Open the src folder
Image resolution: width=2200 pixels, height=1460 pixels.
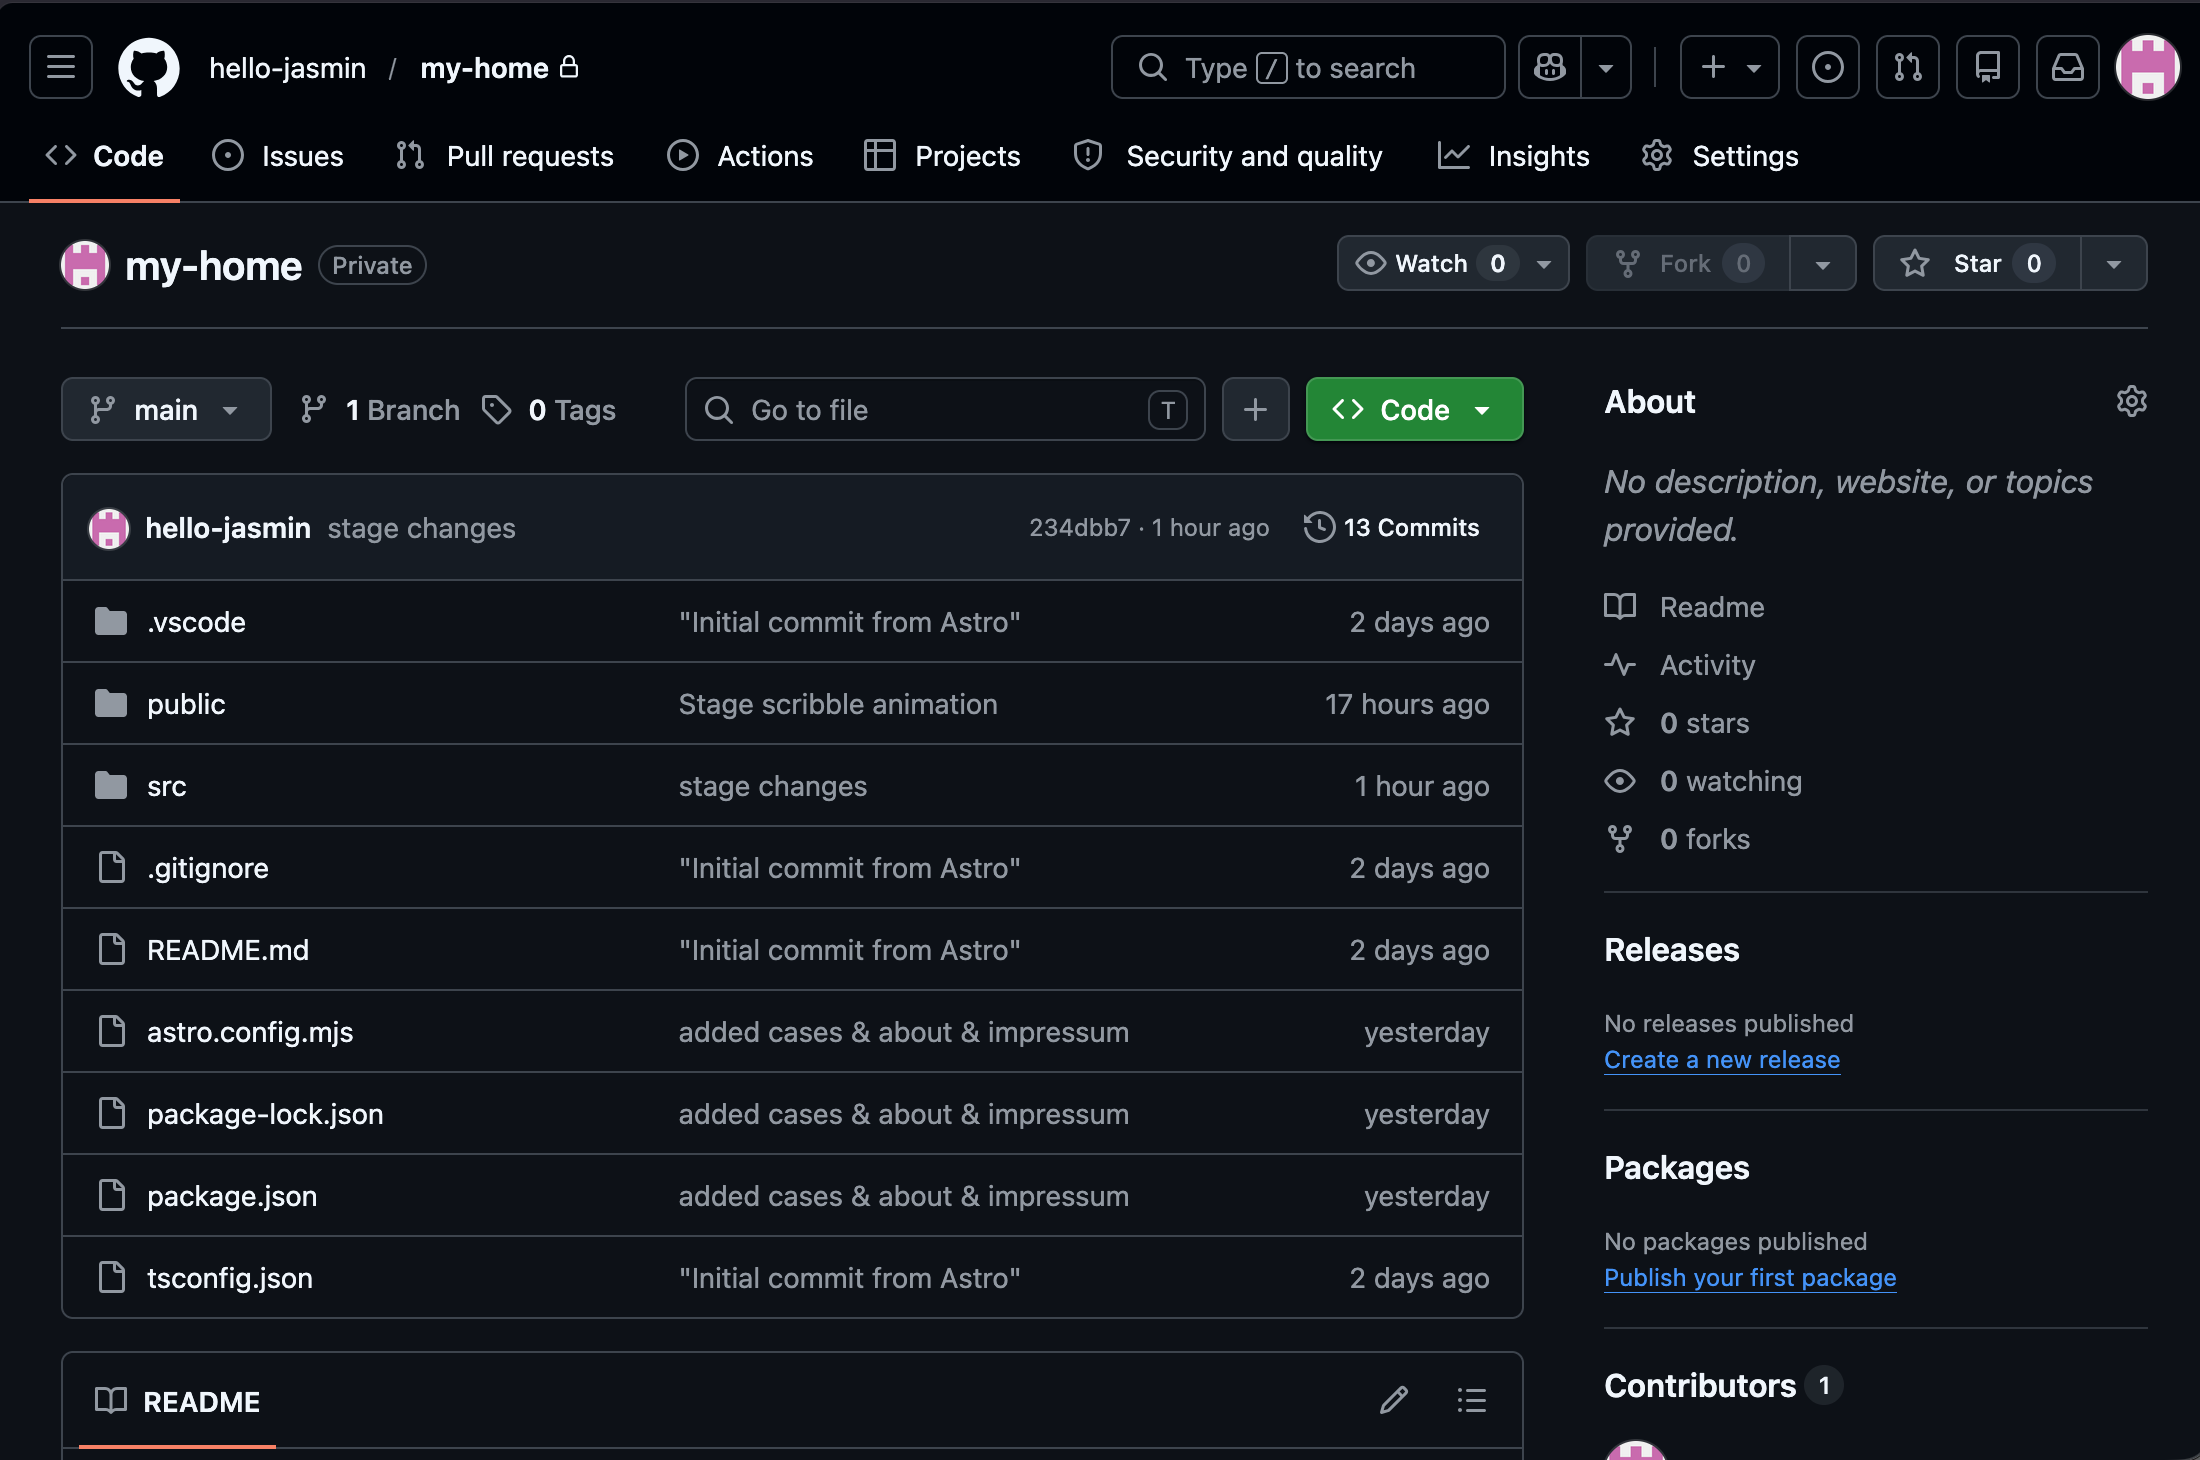click(166, 786)
